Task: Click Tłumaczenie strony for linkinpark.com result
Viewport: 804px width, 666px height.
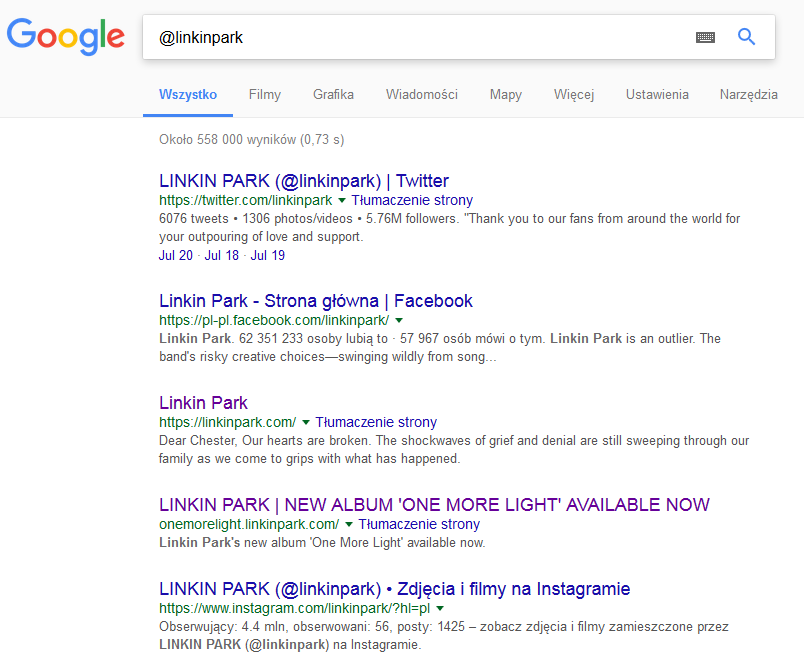Action: tap(376, 422)
